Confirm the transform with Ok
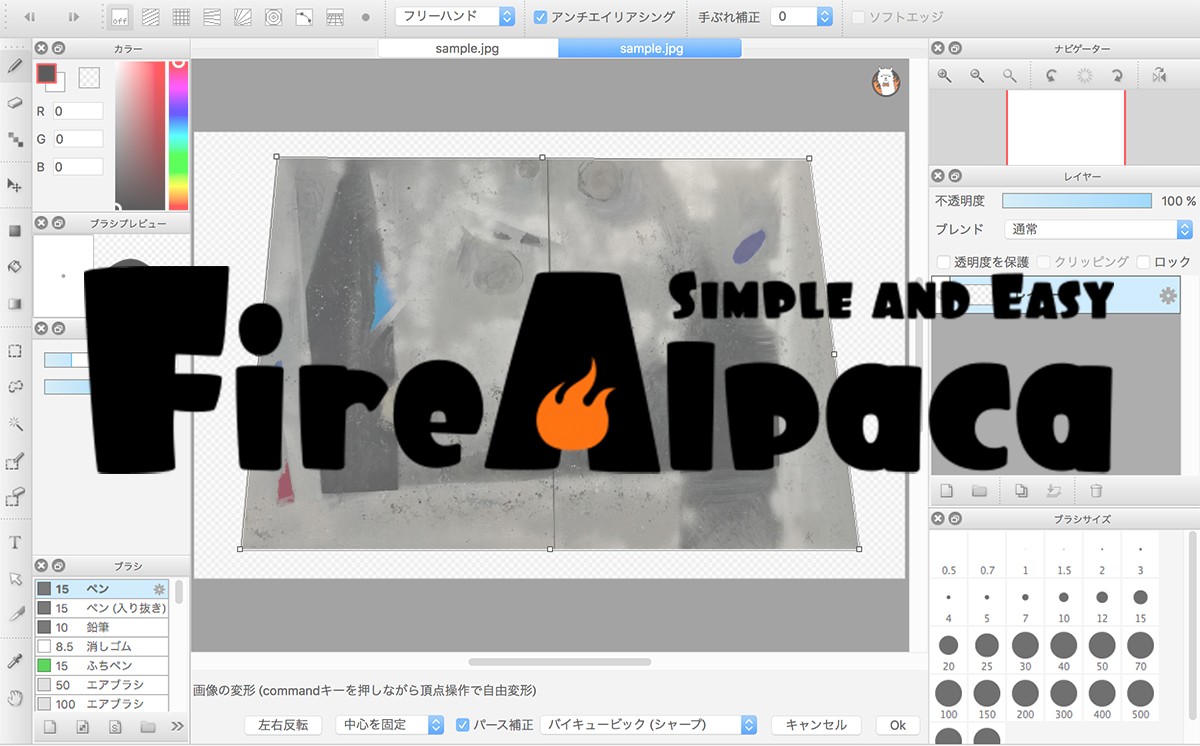This screenshot has width=1200, height=746. pyautogui.click(x=898, y=725)
